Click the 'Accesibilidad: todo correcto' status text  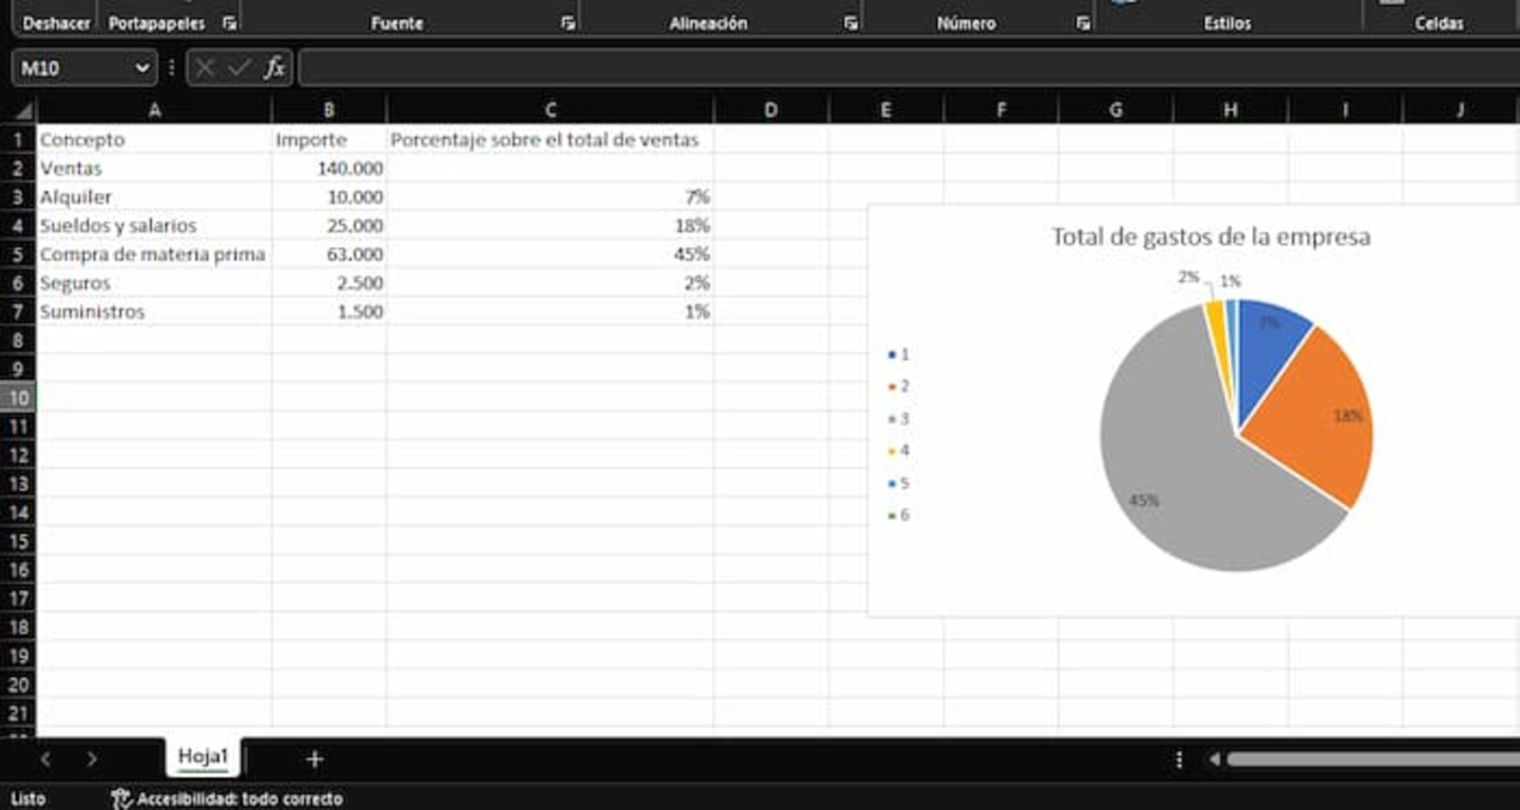(x=239, y=798)
